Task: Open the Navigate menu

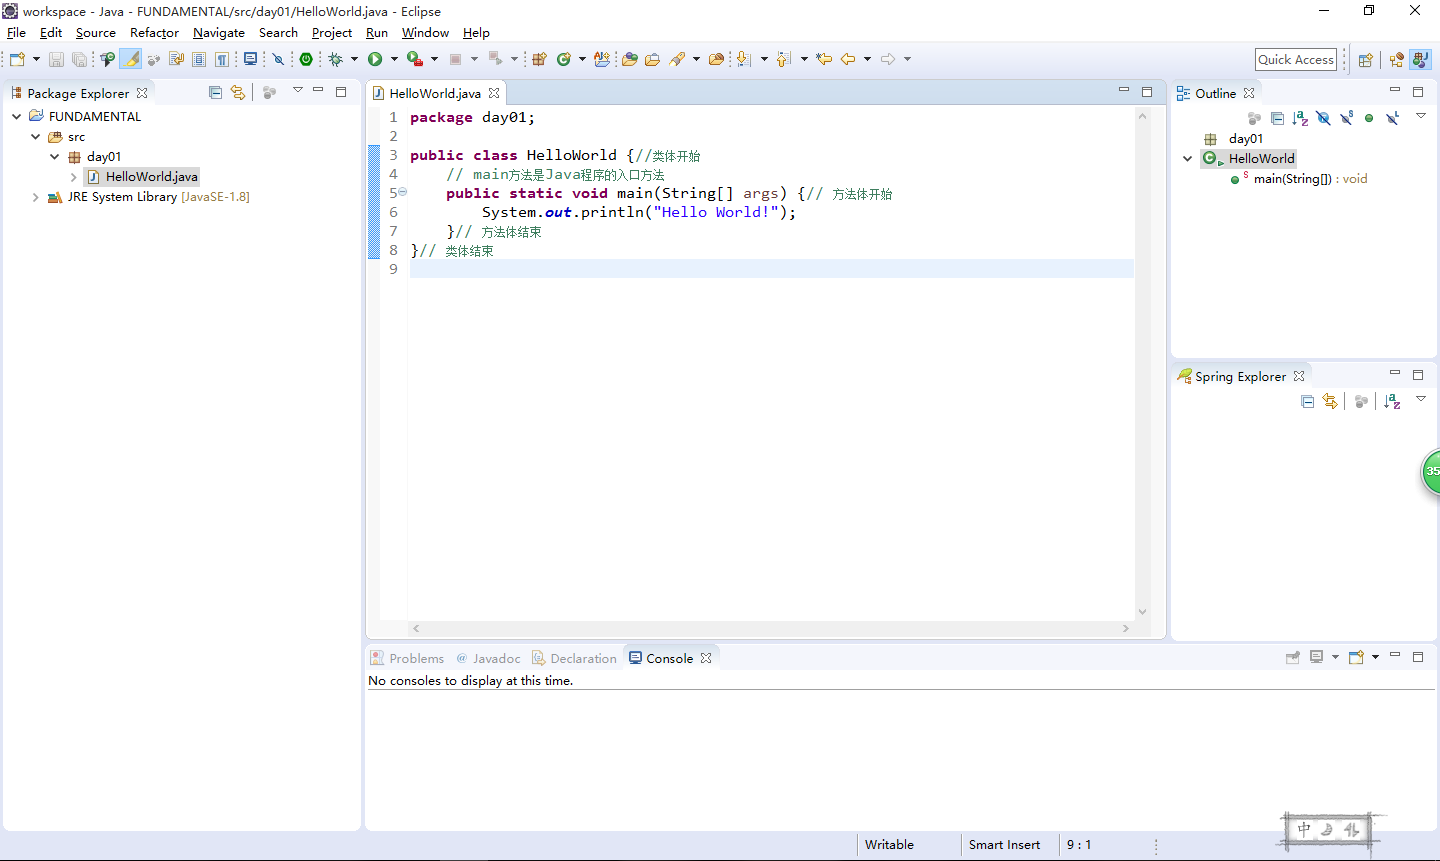Action: tap(219, 33)
